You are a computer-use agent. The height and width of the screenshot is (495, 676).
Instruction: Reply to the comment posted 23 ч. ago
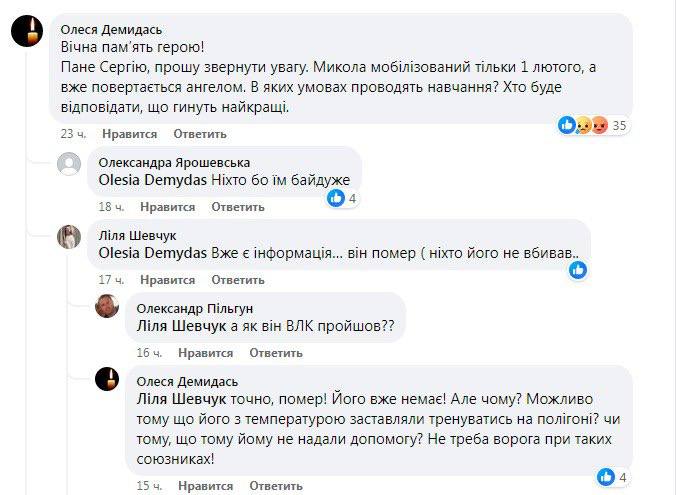coord(200,134)
